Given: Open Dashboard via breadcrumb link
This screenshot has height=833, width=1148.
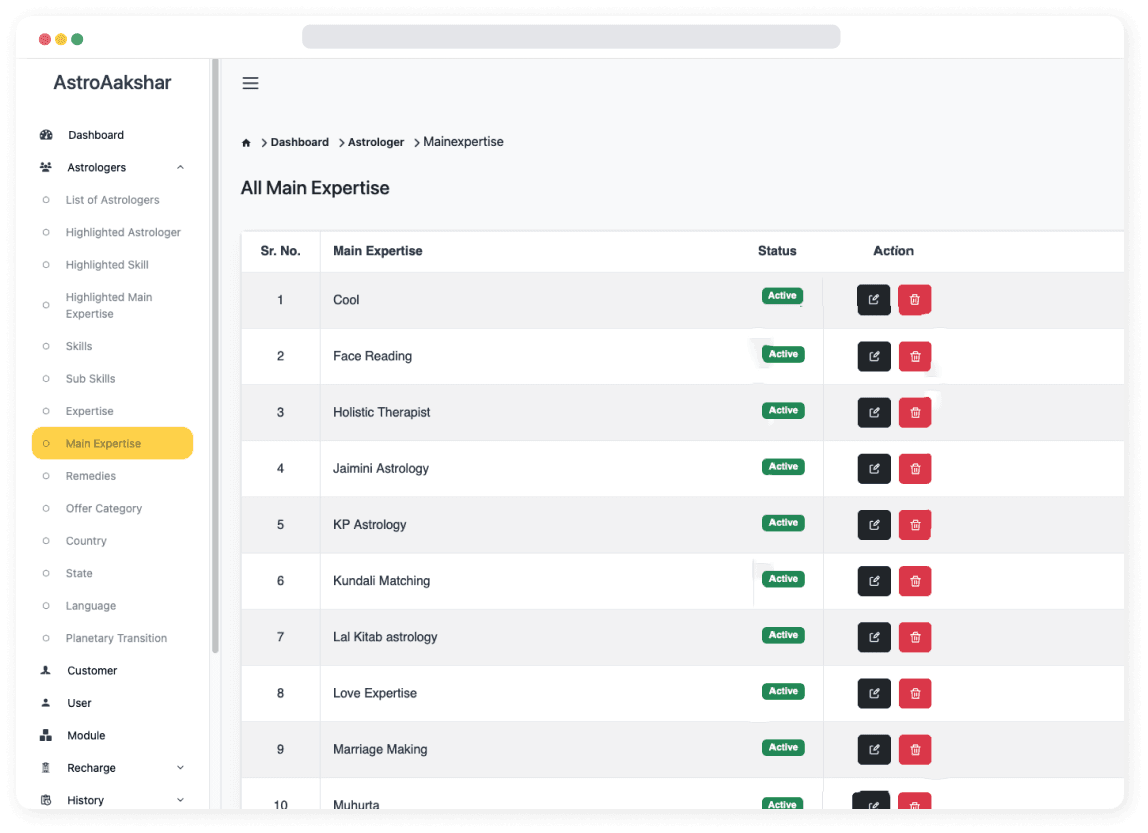Looking at the screenshot, I should 299,142.
